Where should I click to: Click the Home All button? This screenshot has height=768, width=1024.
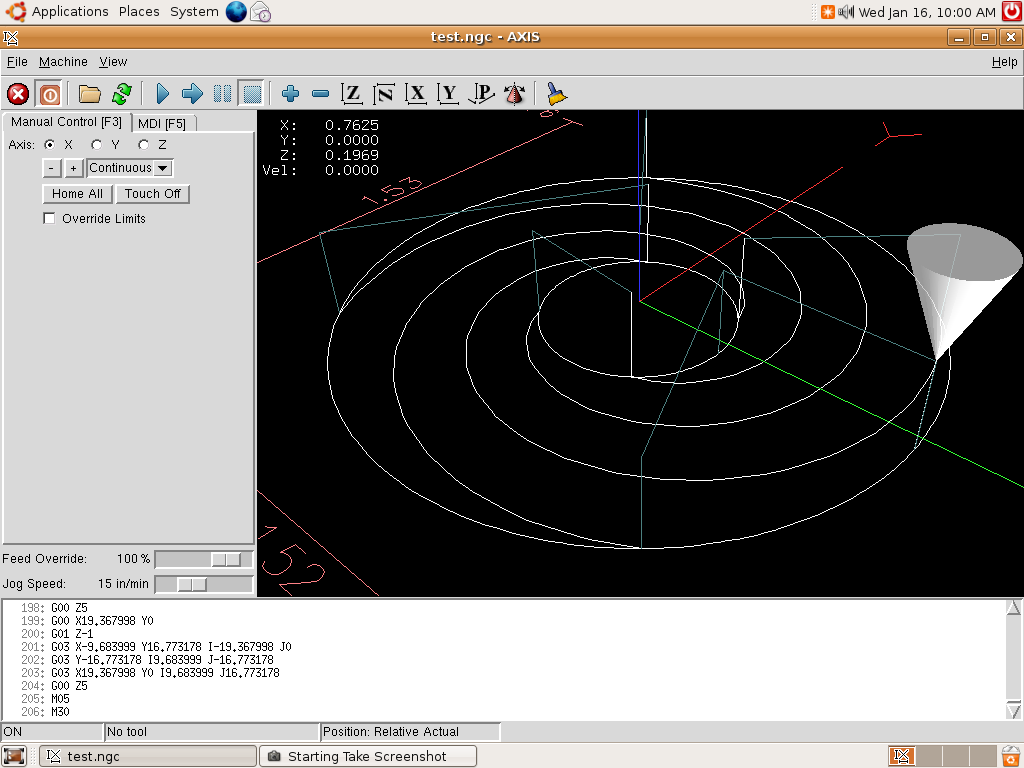pyautogui.click(x=77, y=194)
